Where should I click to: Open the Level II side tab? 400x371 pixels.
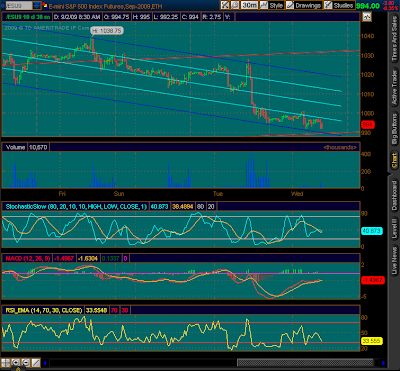(394, 227)
